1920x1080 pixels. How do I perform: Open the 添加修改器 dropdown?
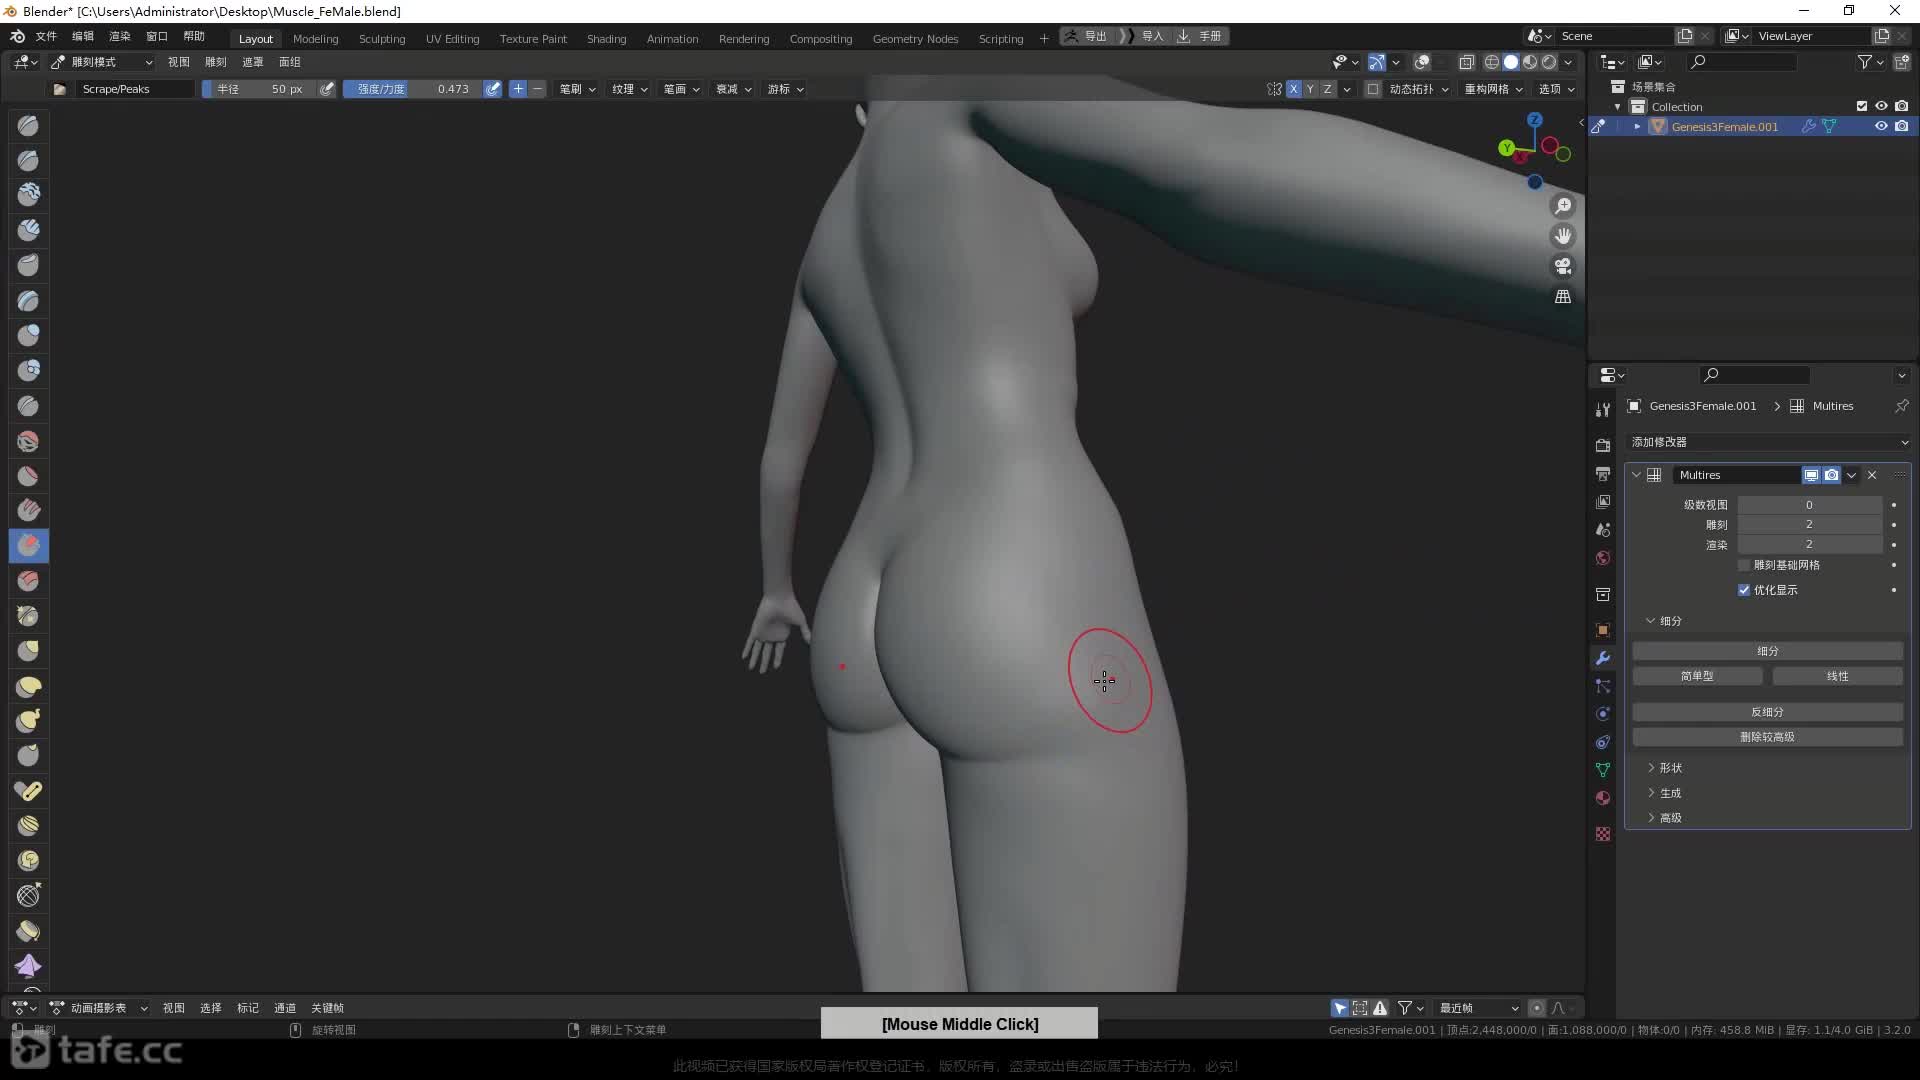point(1769,442)
